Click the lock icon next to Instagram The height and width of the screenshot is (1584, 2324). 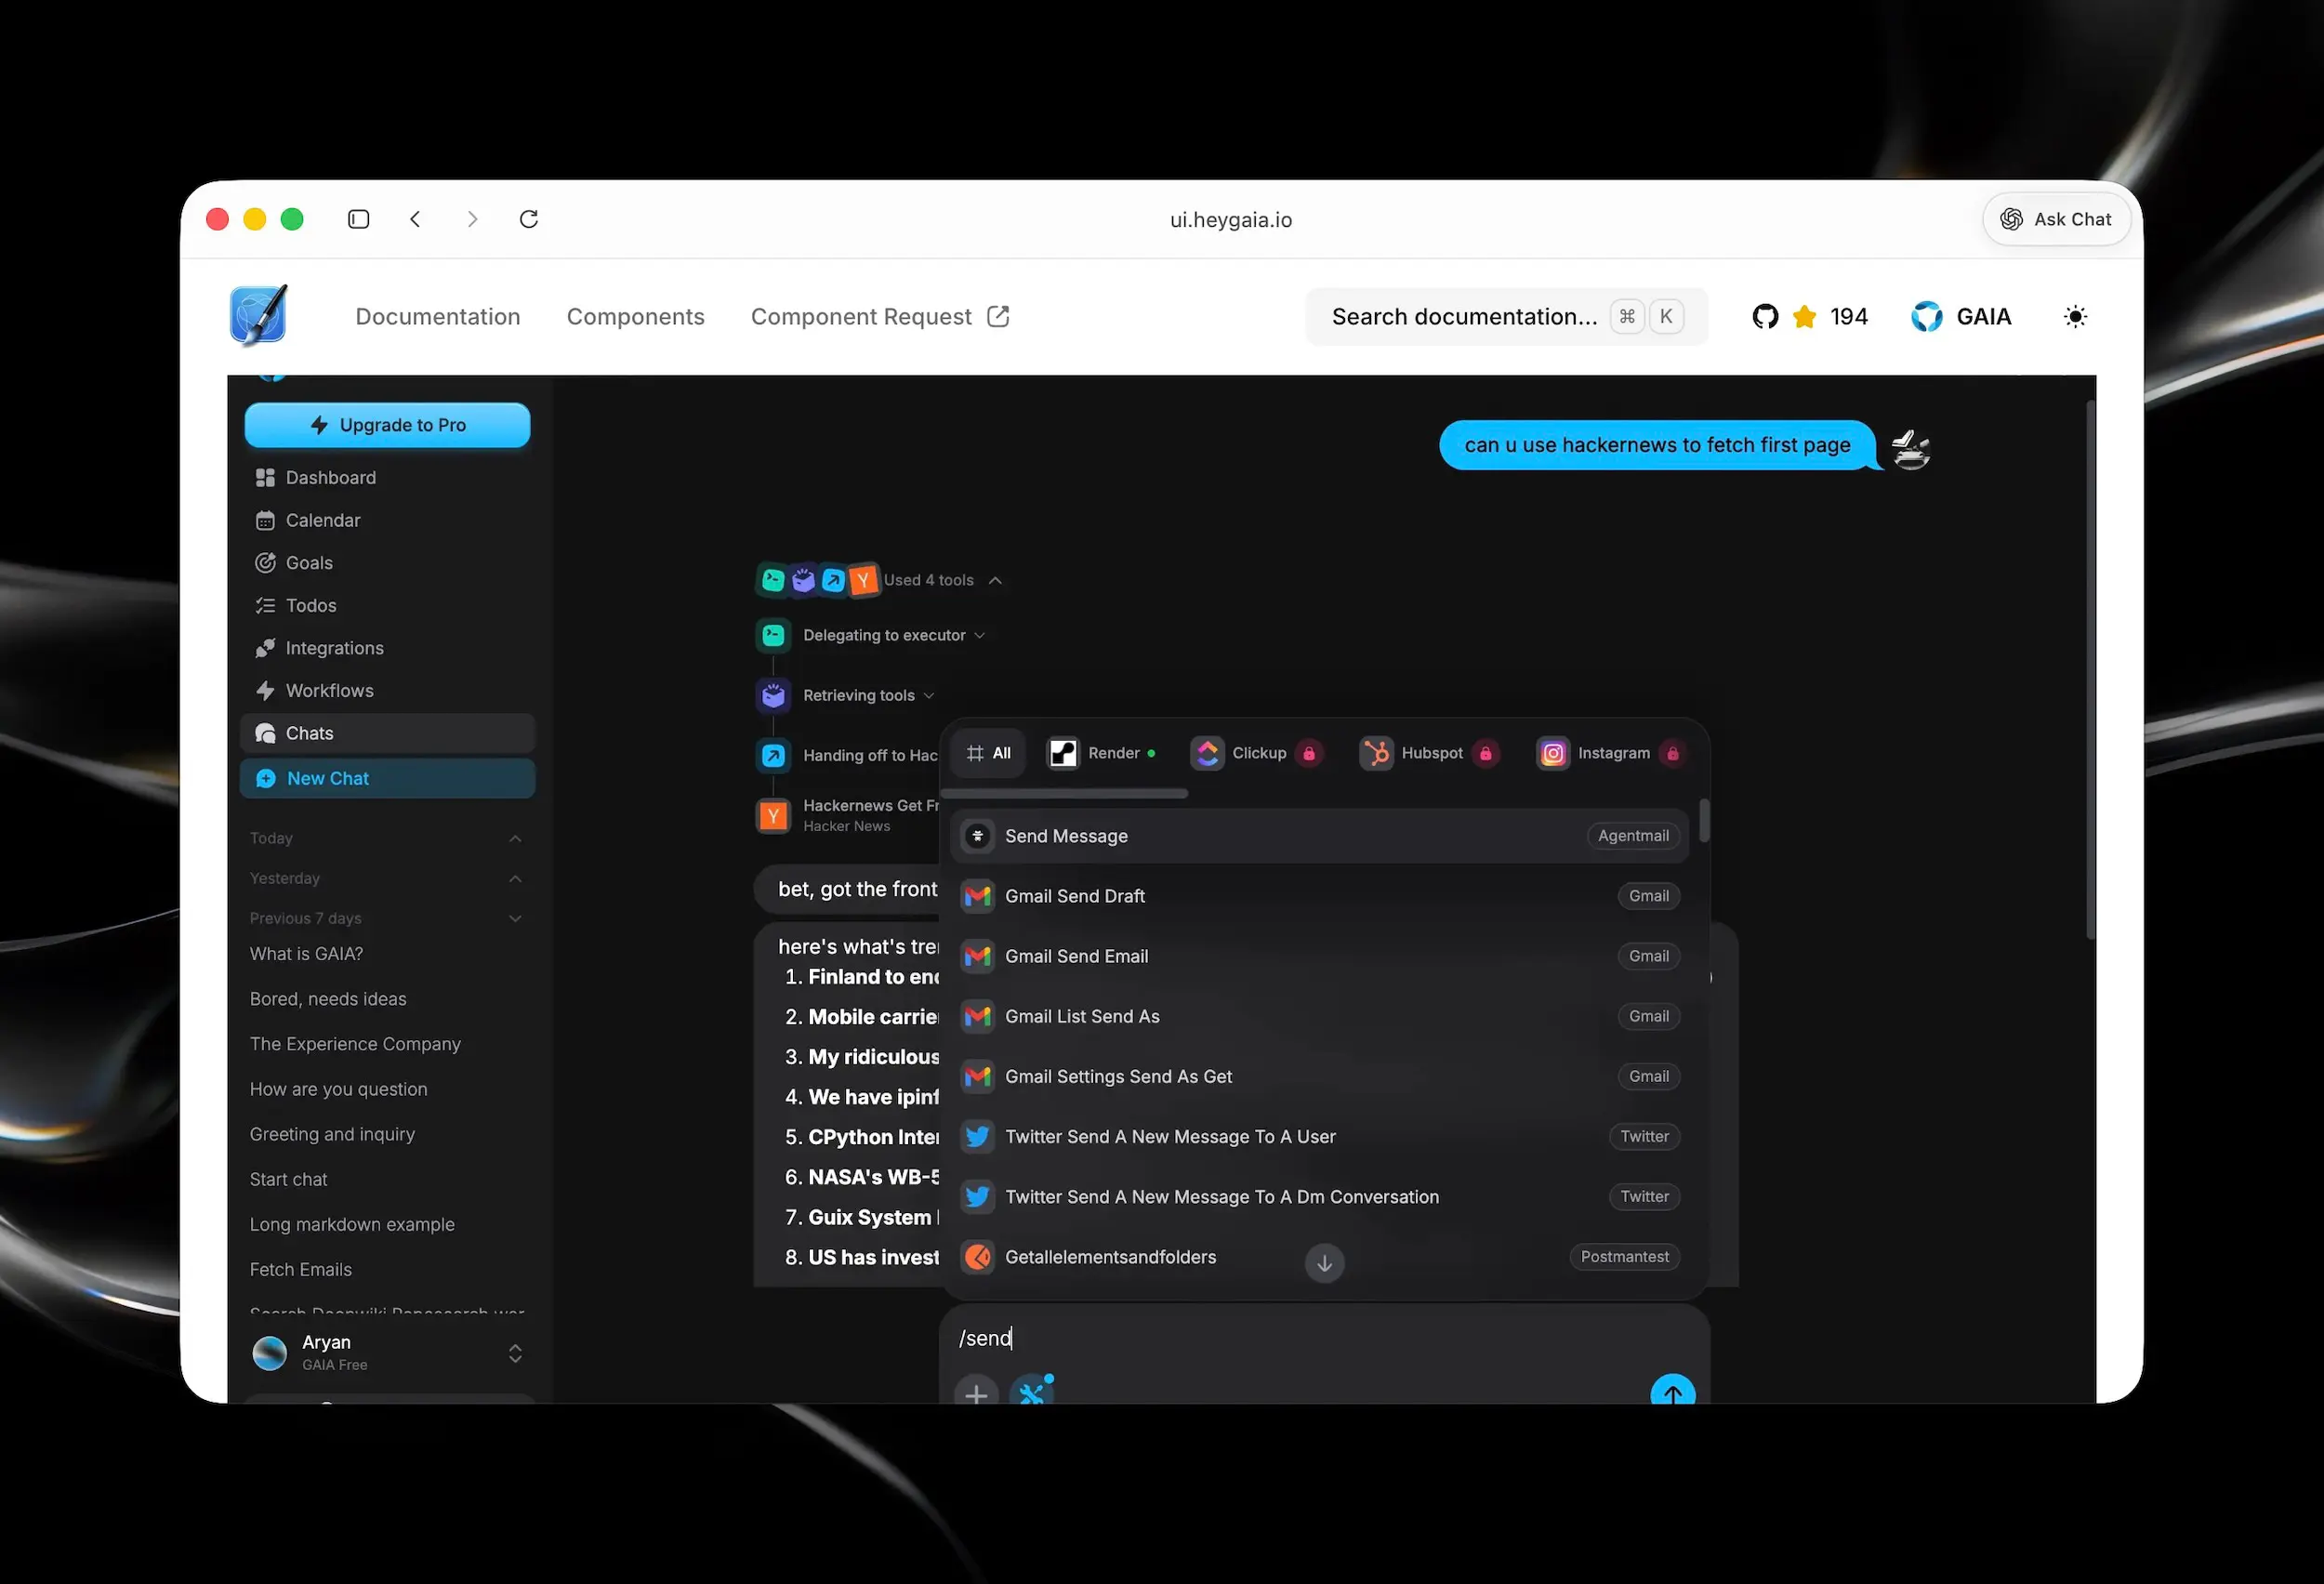point(1672,753)
